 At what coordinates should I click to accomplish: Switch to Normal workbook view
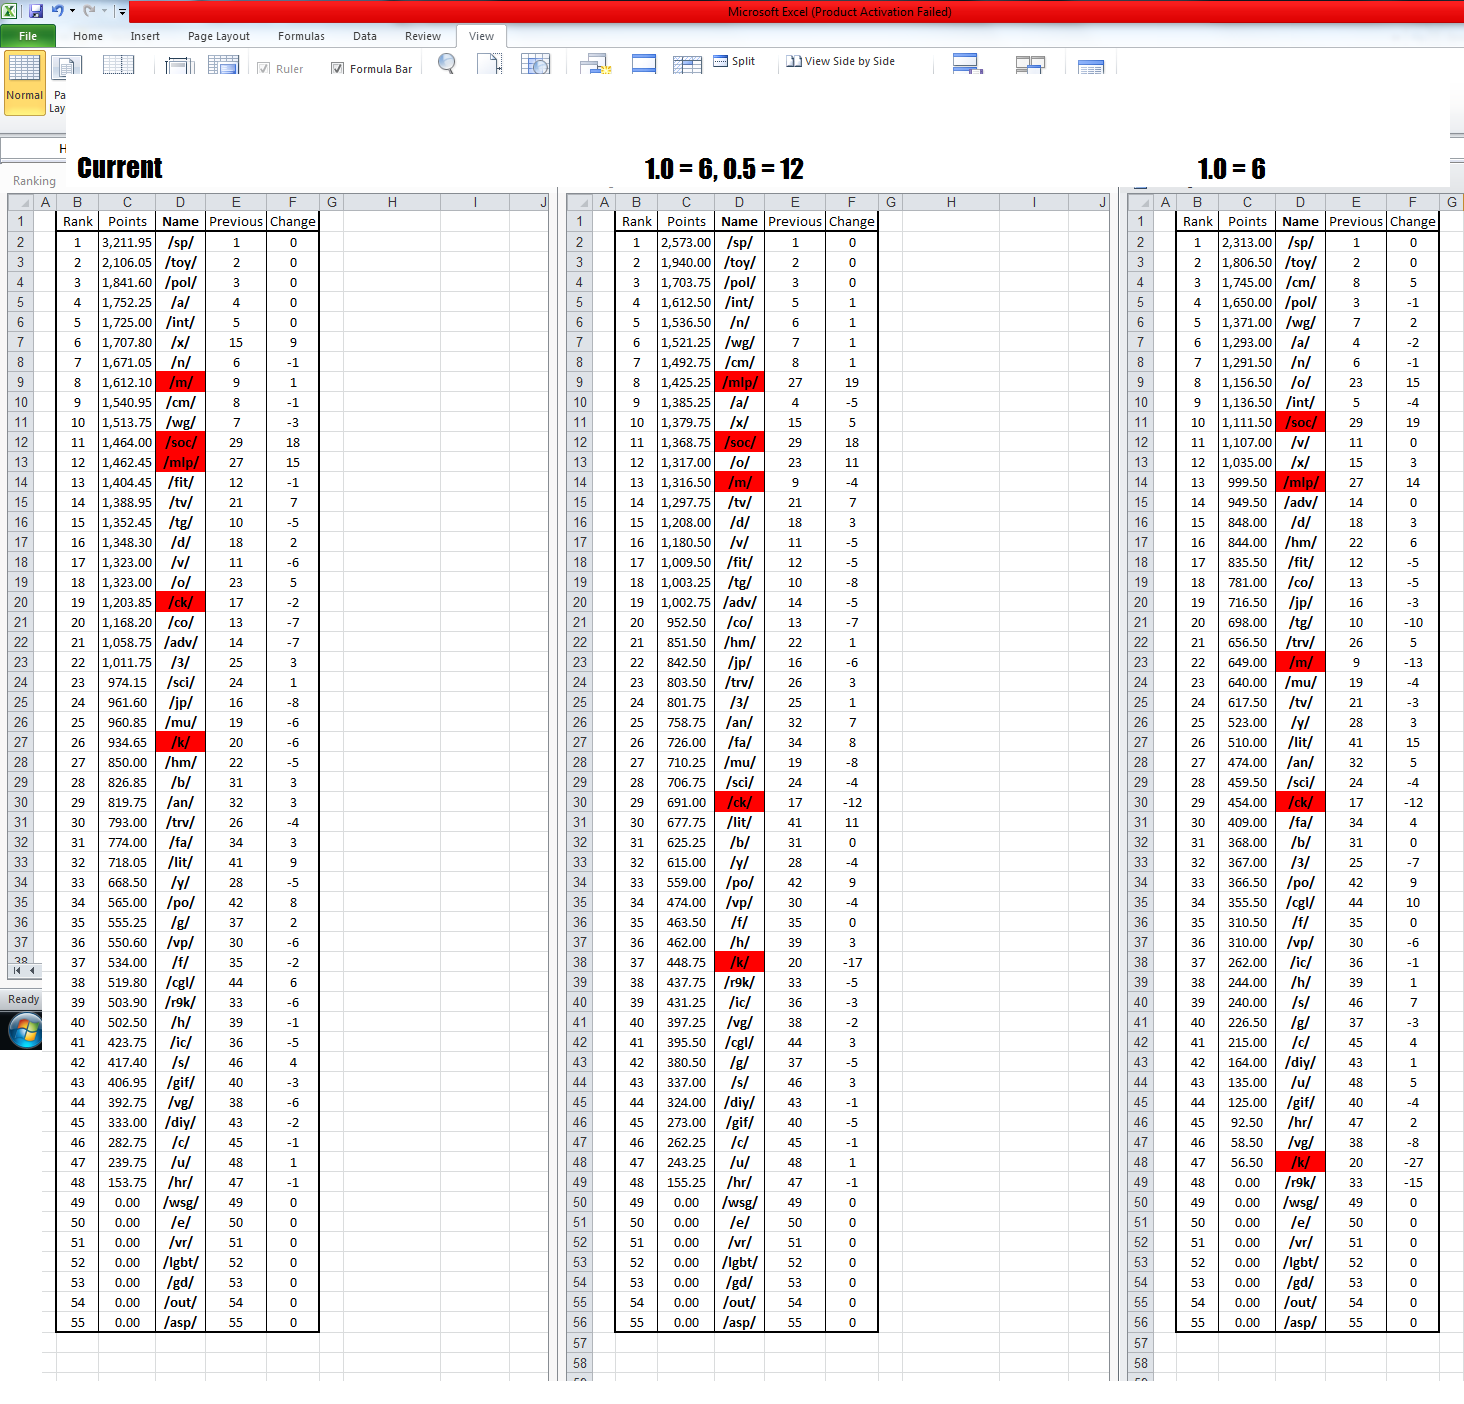click(25, 83)
